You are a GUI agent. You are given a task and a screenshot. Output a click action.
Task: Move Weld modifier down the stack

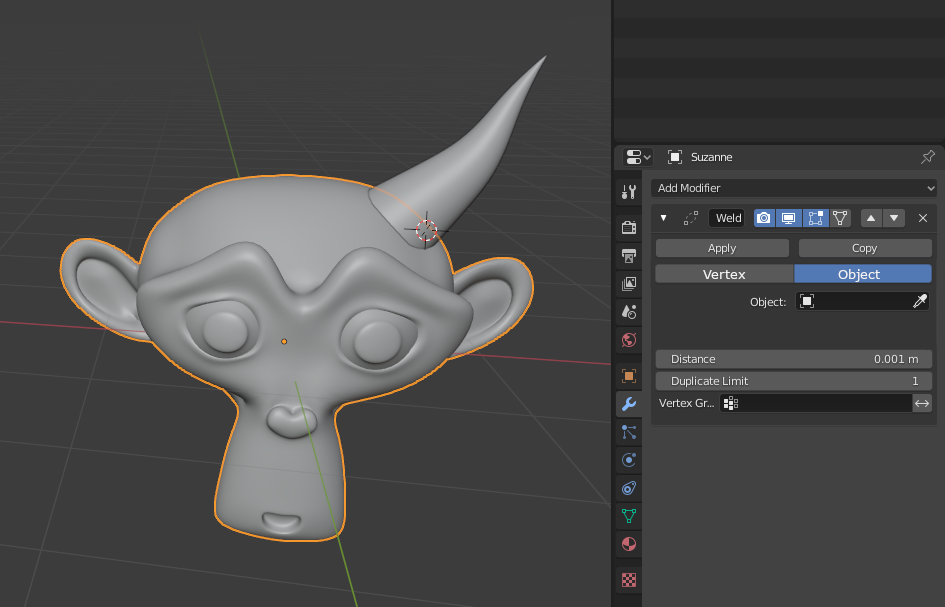(x=894, y=218)
